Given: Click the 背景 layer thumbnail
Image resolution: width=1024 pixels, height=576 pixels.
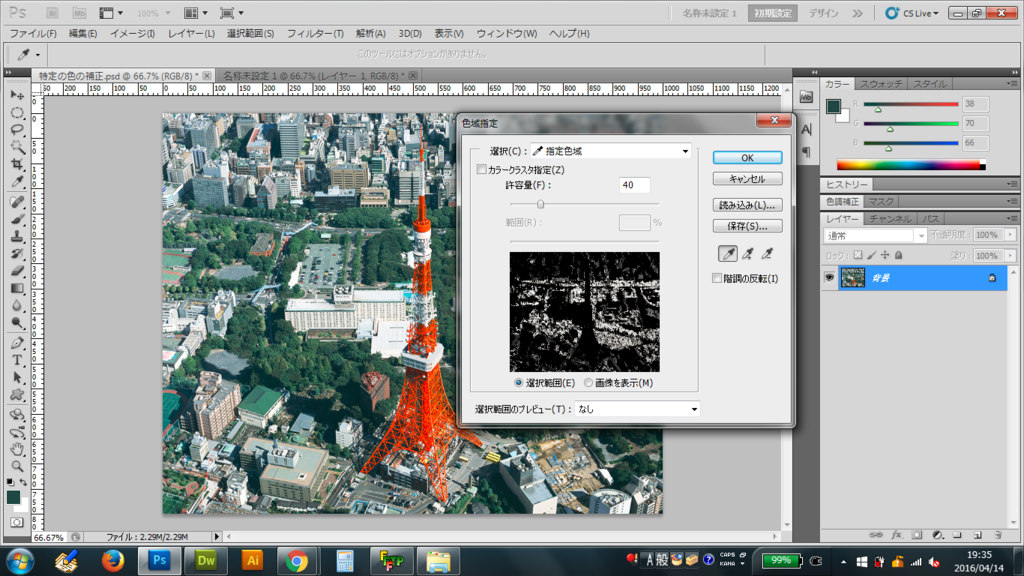Looking at the screenshot, I should (852, 278).
